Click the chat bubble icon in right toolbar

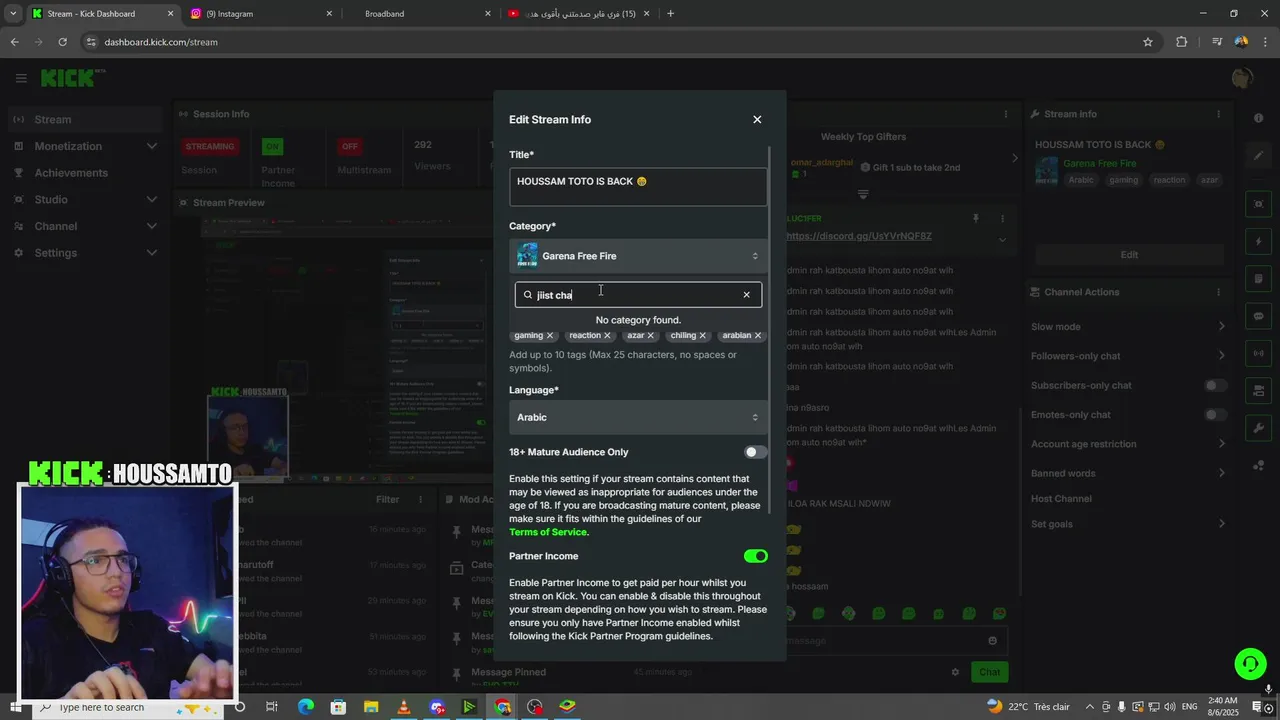coord(1259,316)
